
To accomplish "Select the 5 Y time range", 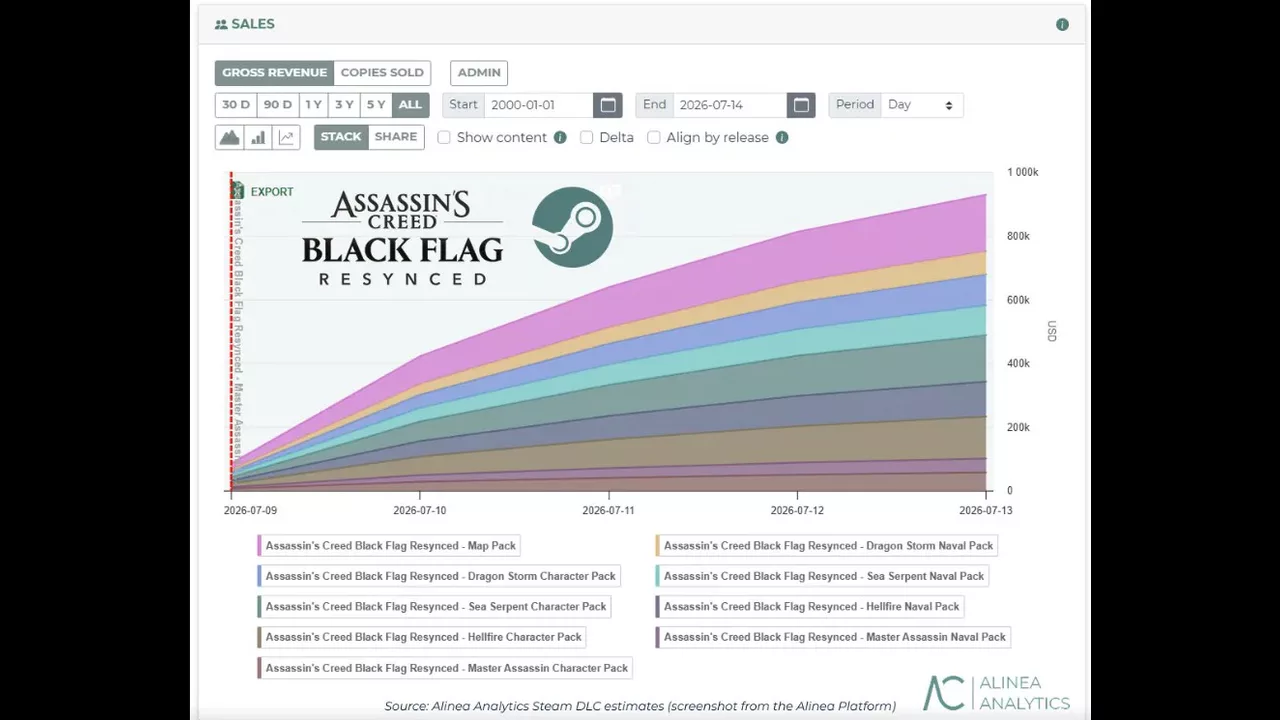I will 376,105.
